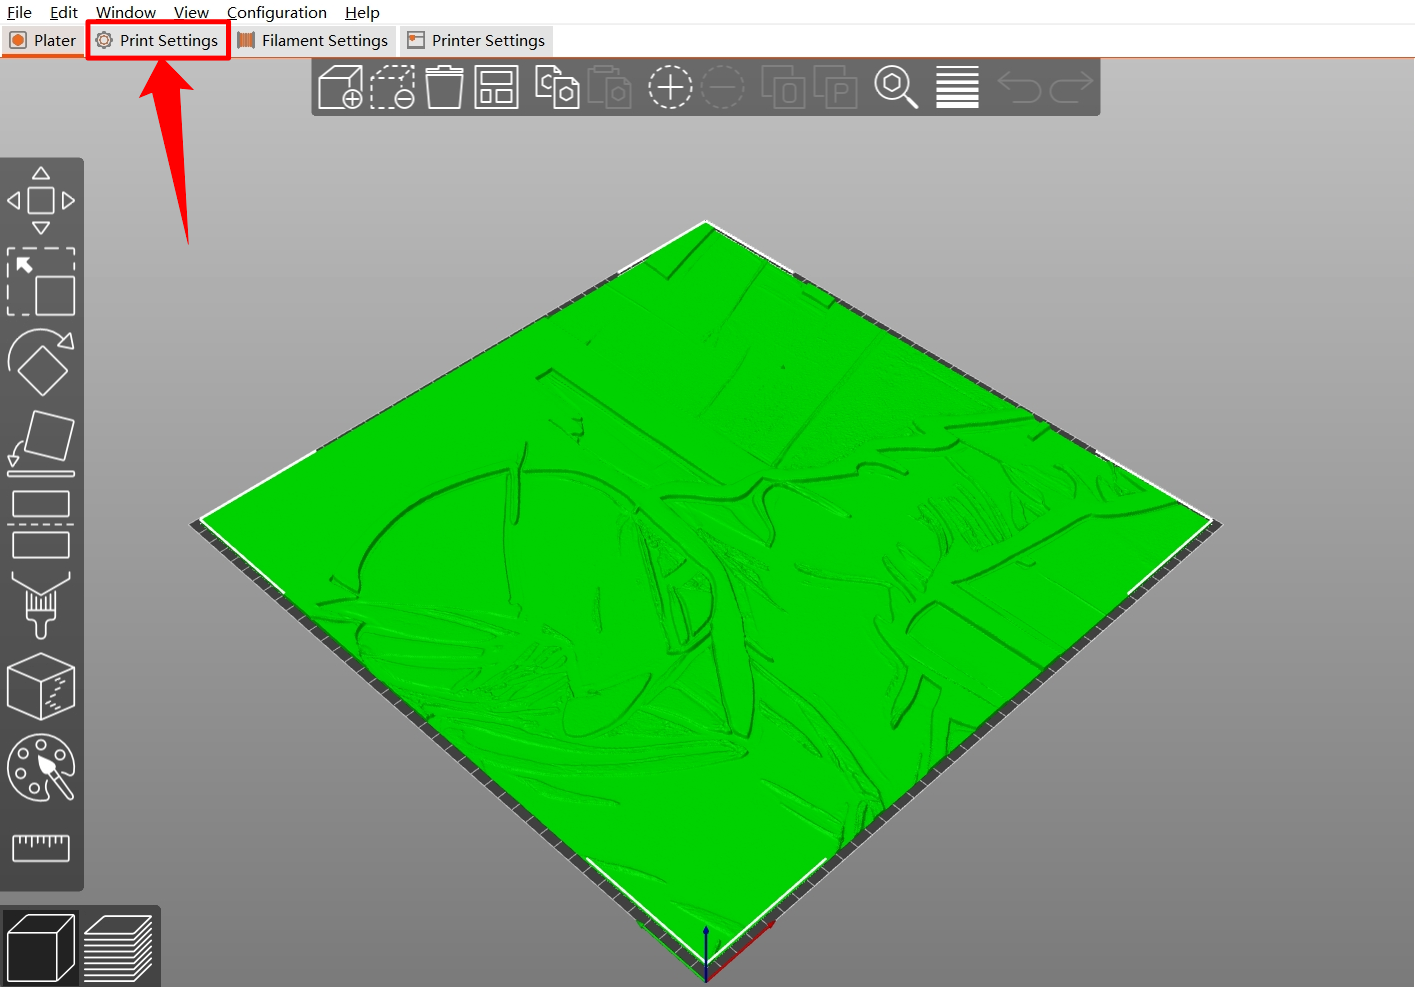
Task: Toggle the 3D editor view cube
Action: (x=40, y=945)
